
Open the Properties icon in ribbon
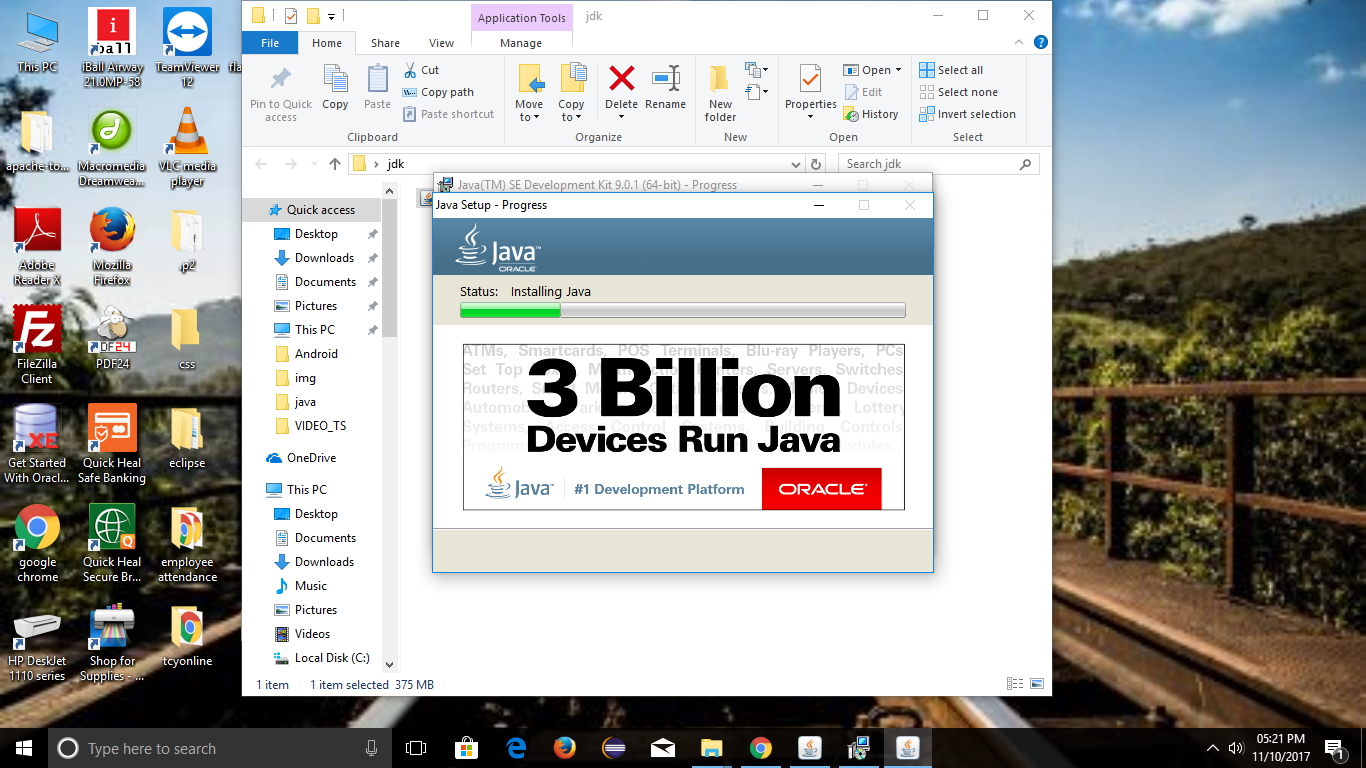point(810,79)
